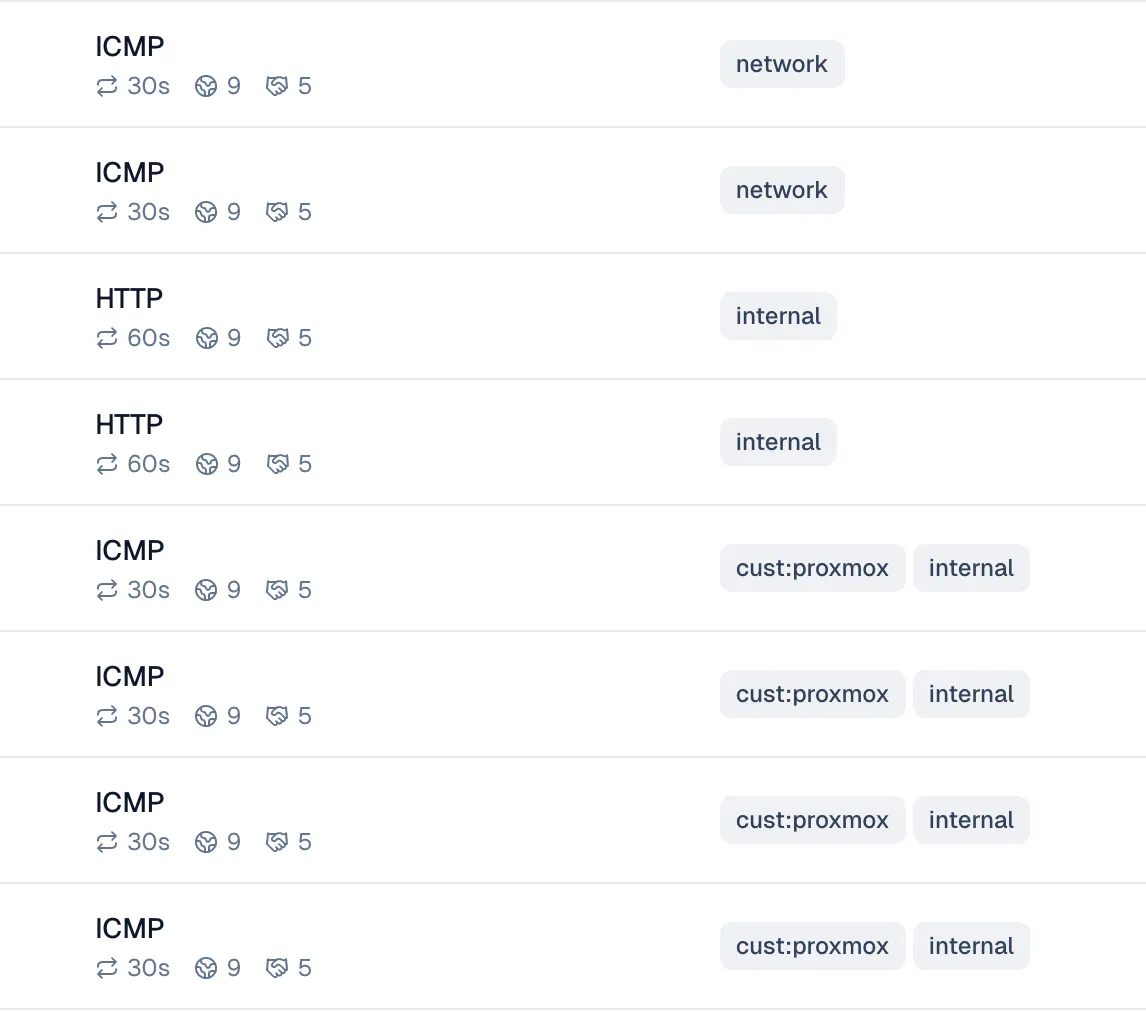Screen dimensions: 1146x1012
Task: Click the handshake icon on the sixth monitor row
Action: tap(277, 716)
